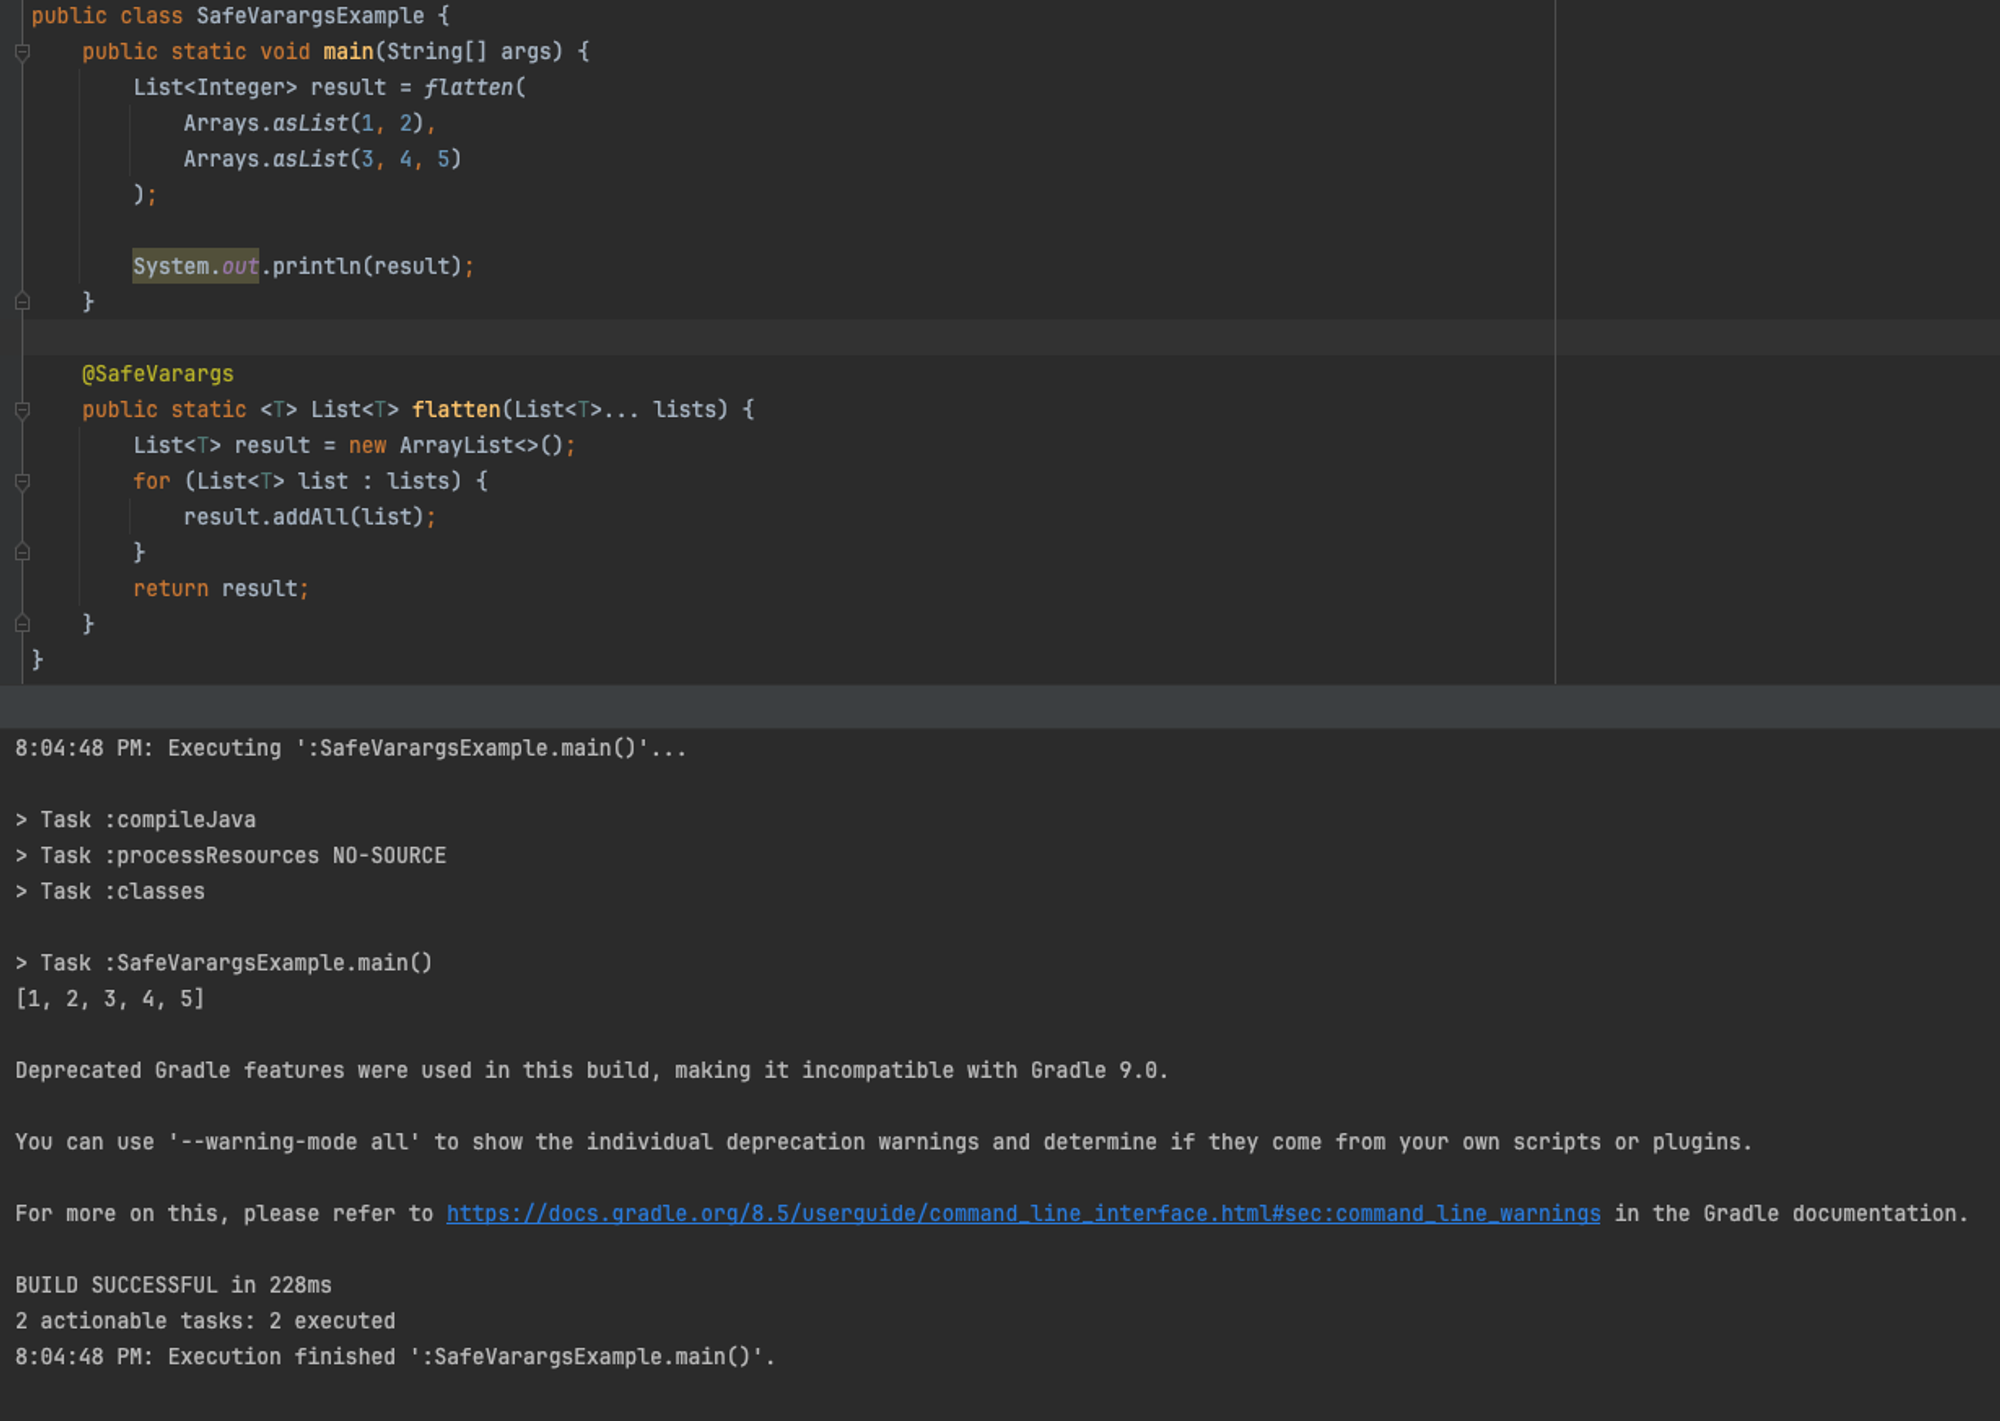
Task: Click the for loop closing fold marker
Action: [22, 553]
